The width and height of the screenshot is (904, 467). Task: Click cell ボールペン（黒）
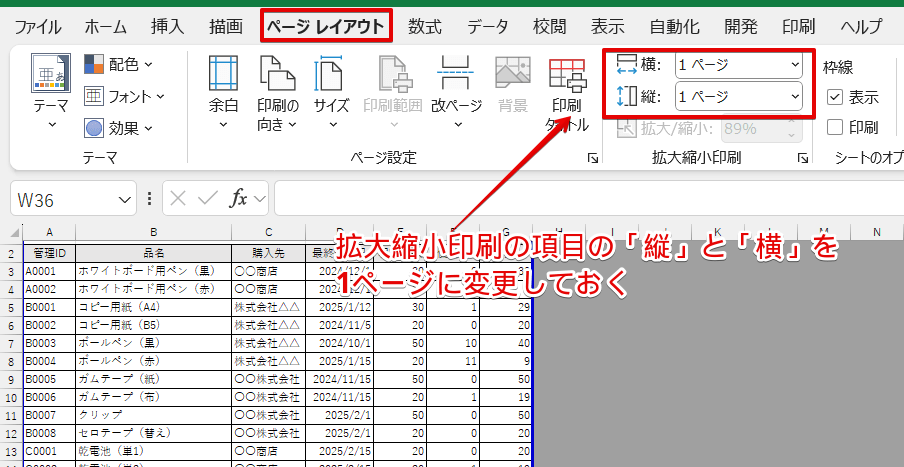pos(154,344)
